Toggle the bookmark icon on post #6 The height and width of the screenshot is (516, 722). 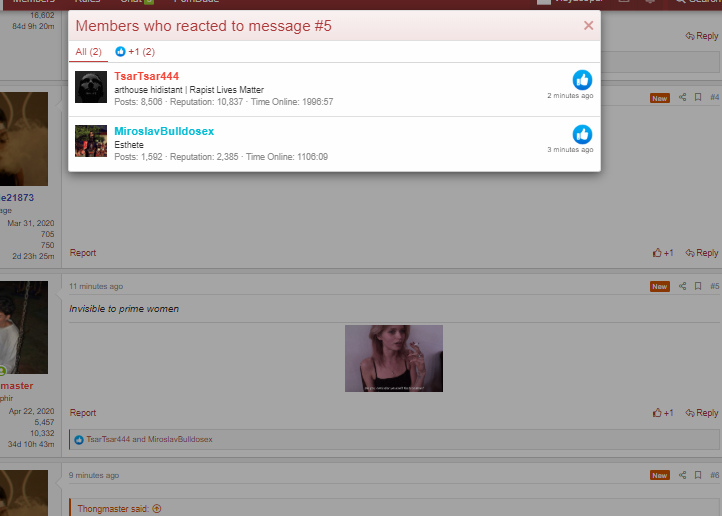(x=697, y=475)
